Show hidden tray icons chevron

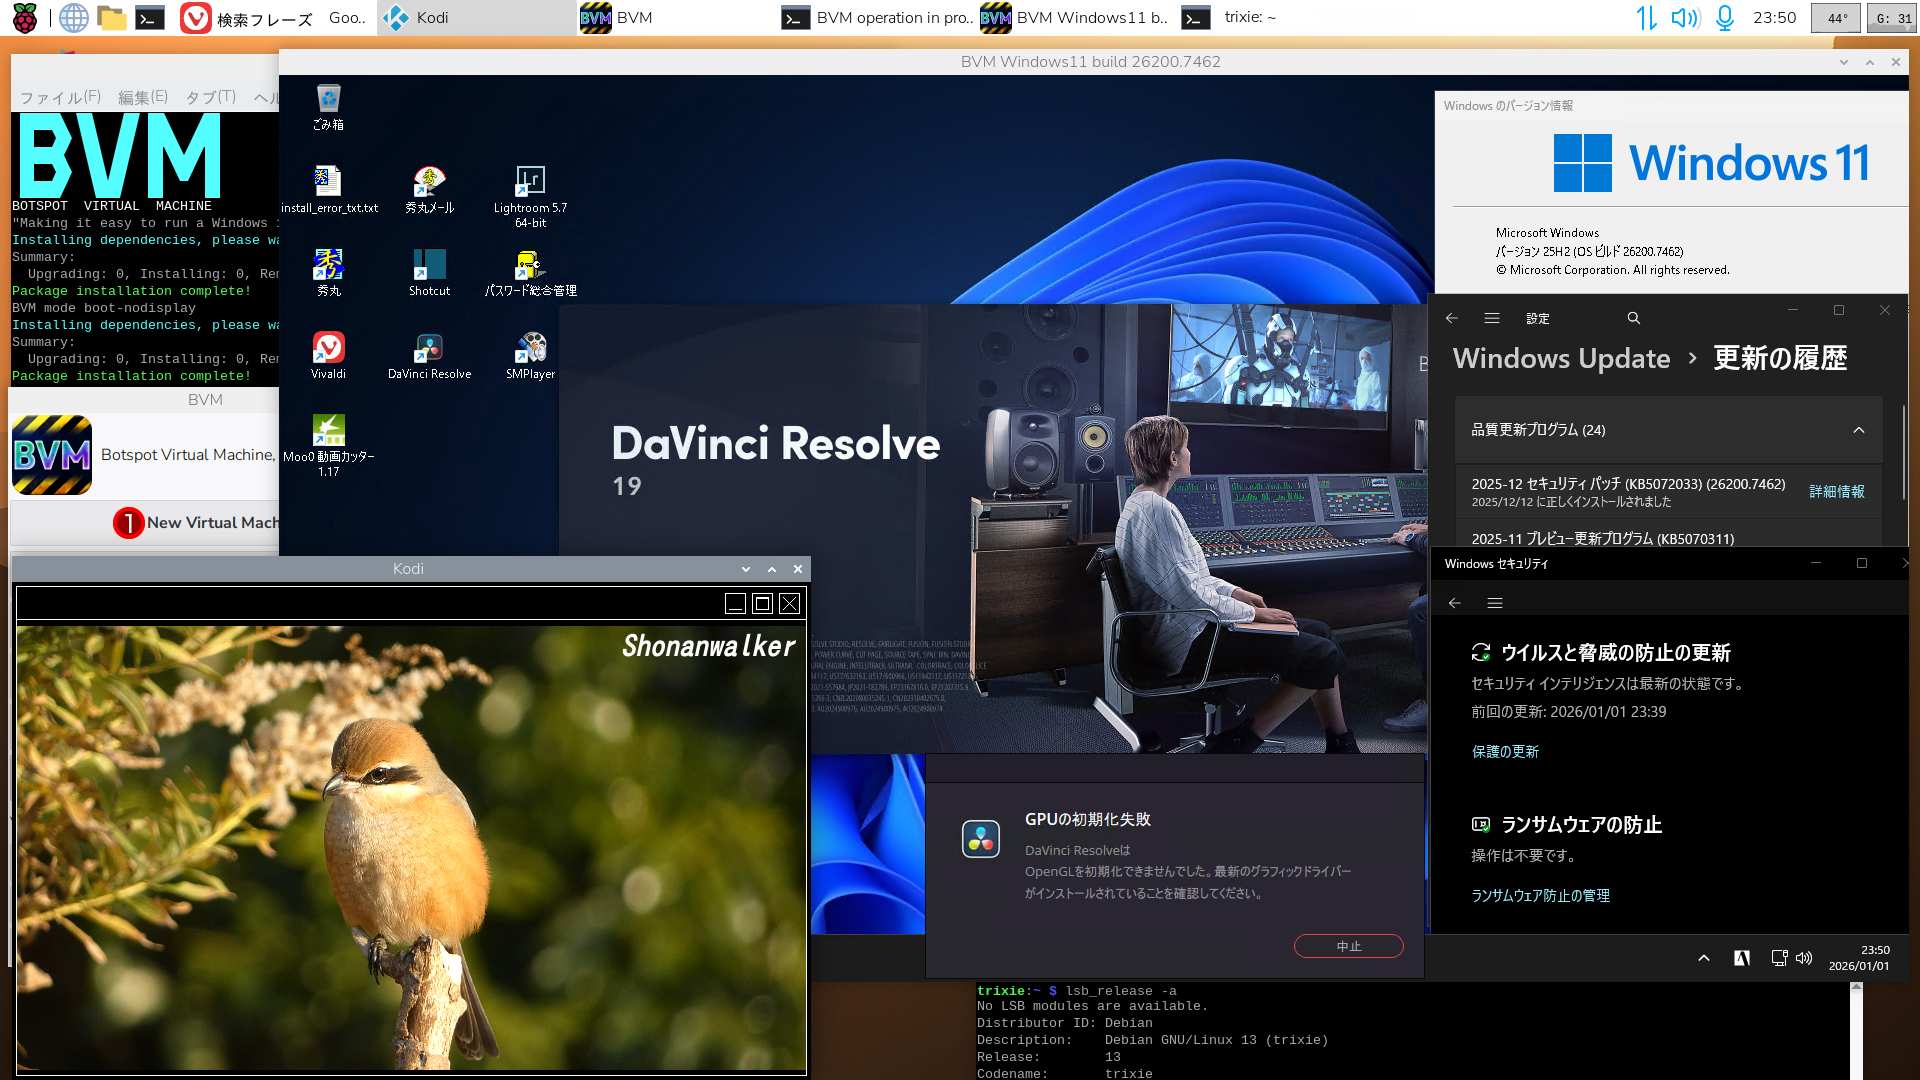(1704, 958)
